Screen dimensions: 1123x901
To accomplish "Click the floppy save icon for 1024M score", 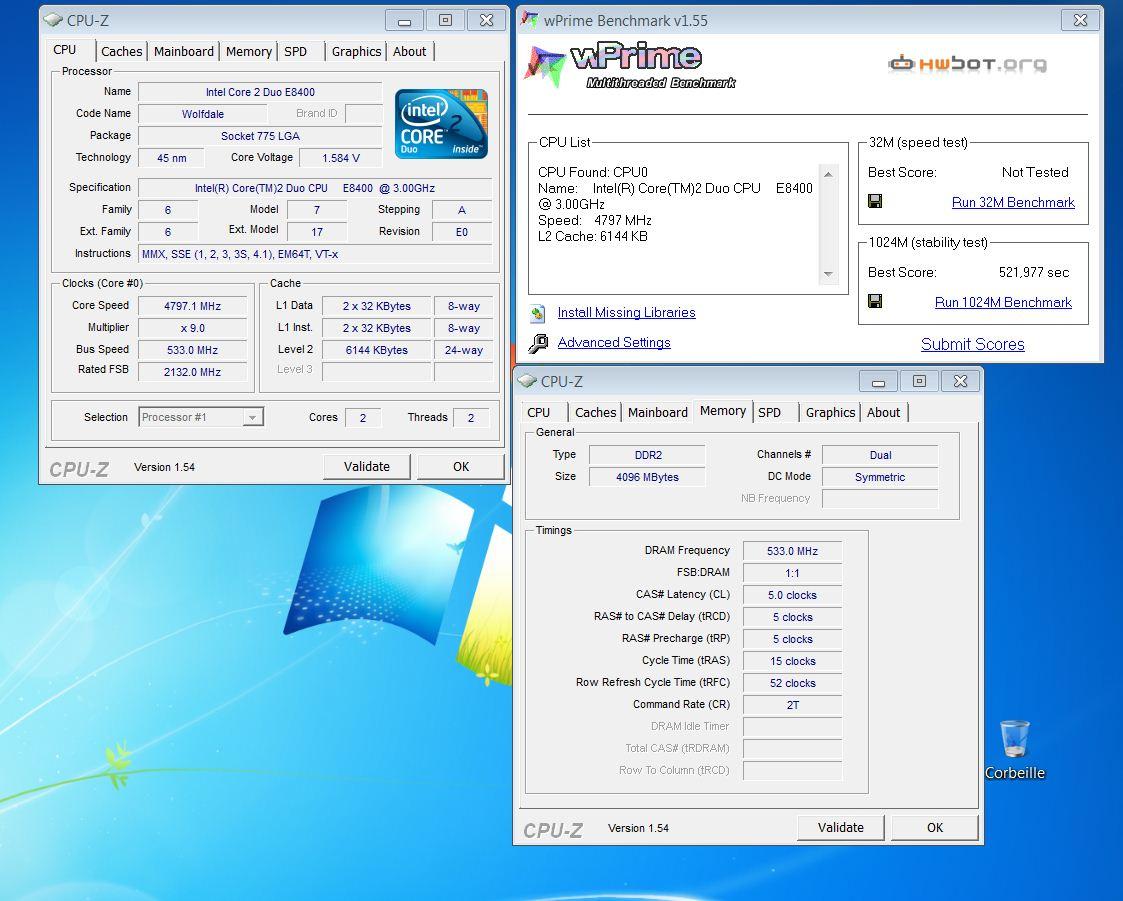I will pyautogui.click(x=874, y=301).
